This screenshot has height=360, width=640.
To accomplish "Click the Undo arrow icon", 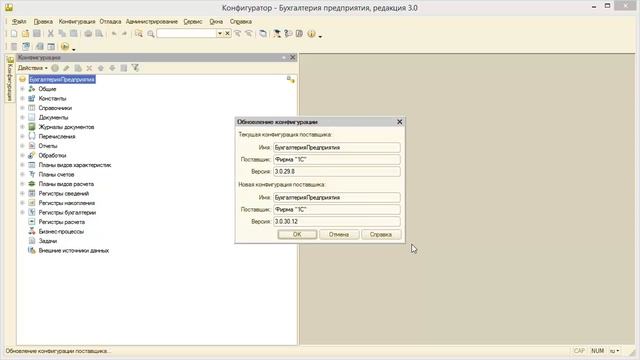I will [114, 33].
